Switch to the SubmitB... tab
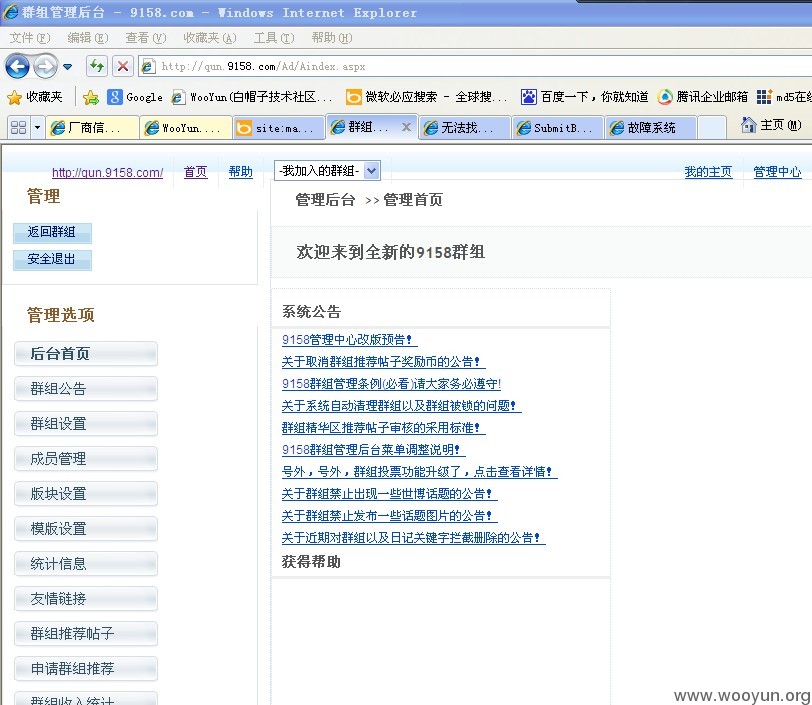 point(558,127)
